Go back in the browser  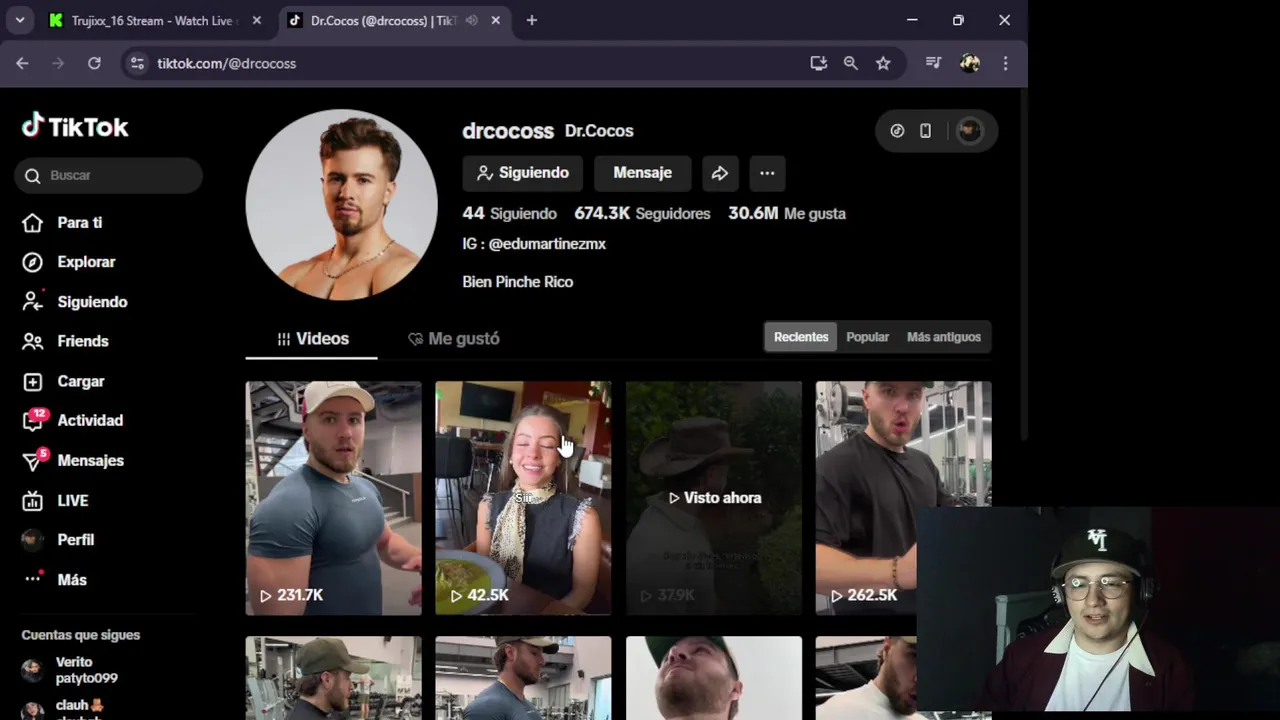tap(22, 63)
